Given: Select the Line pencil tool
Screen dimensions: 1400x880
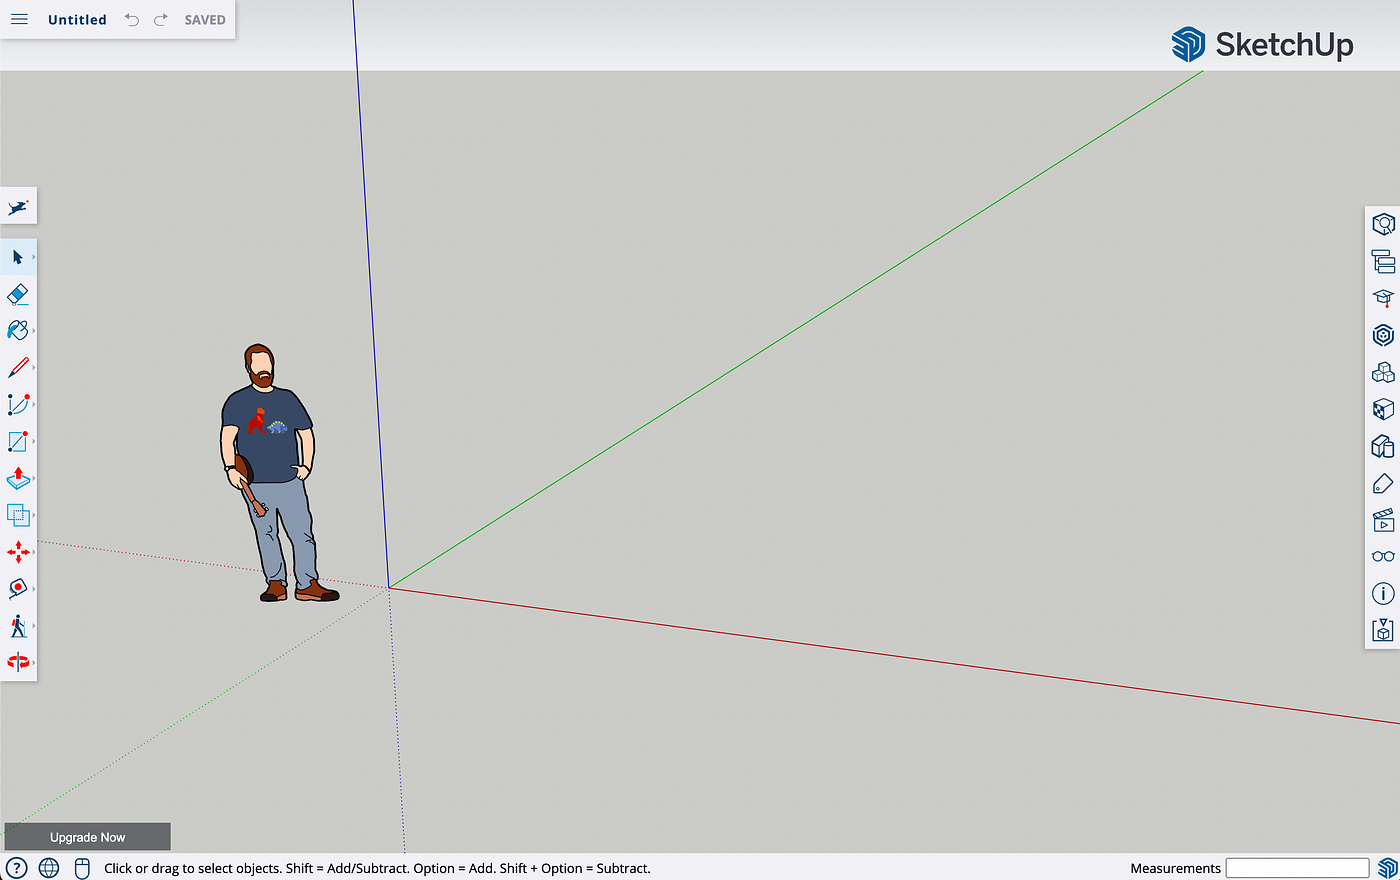Looking at the screenshot, I should pos(18,367).
